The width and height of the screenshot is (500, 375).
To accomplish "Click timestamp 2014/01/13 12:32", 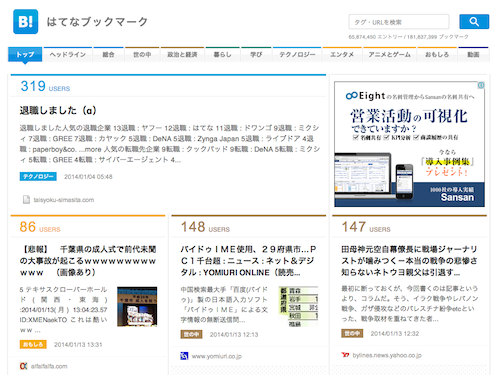I will [395, 334].
